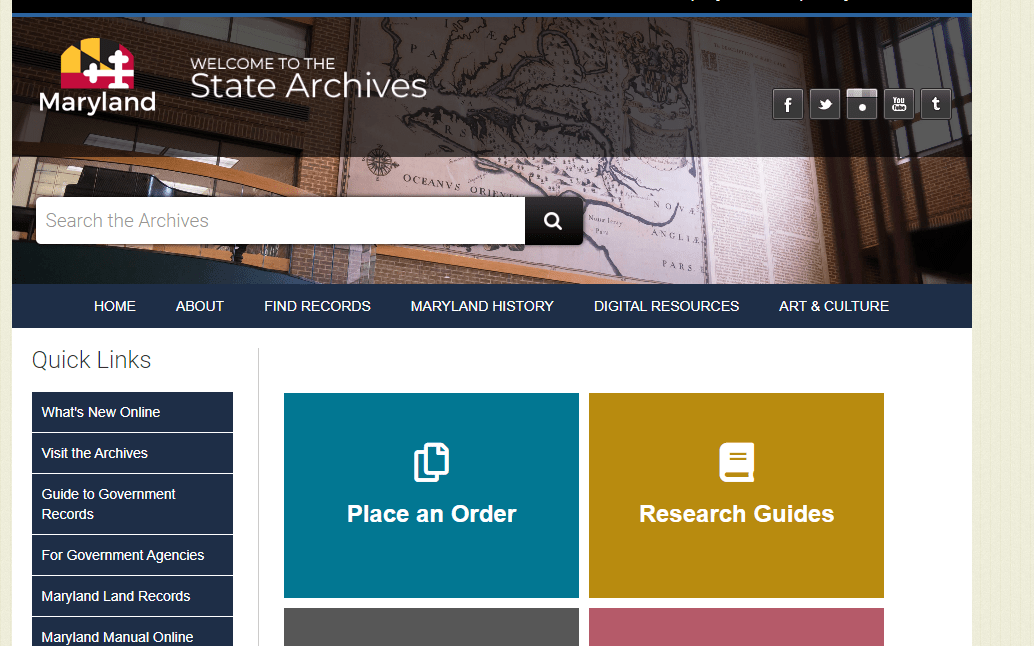Click the Maryland flag logo
The height and width of the screenshot is (646, 1034).
[98, 76]
